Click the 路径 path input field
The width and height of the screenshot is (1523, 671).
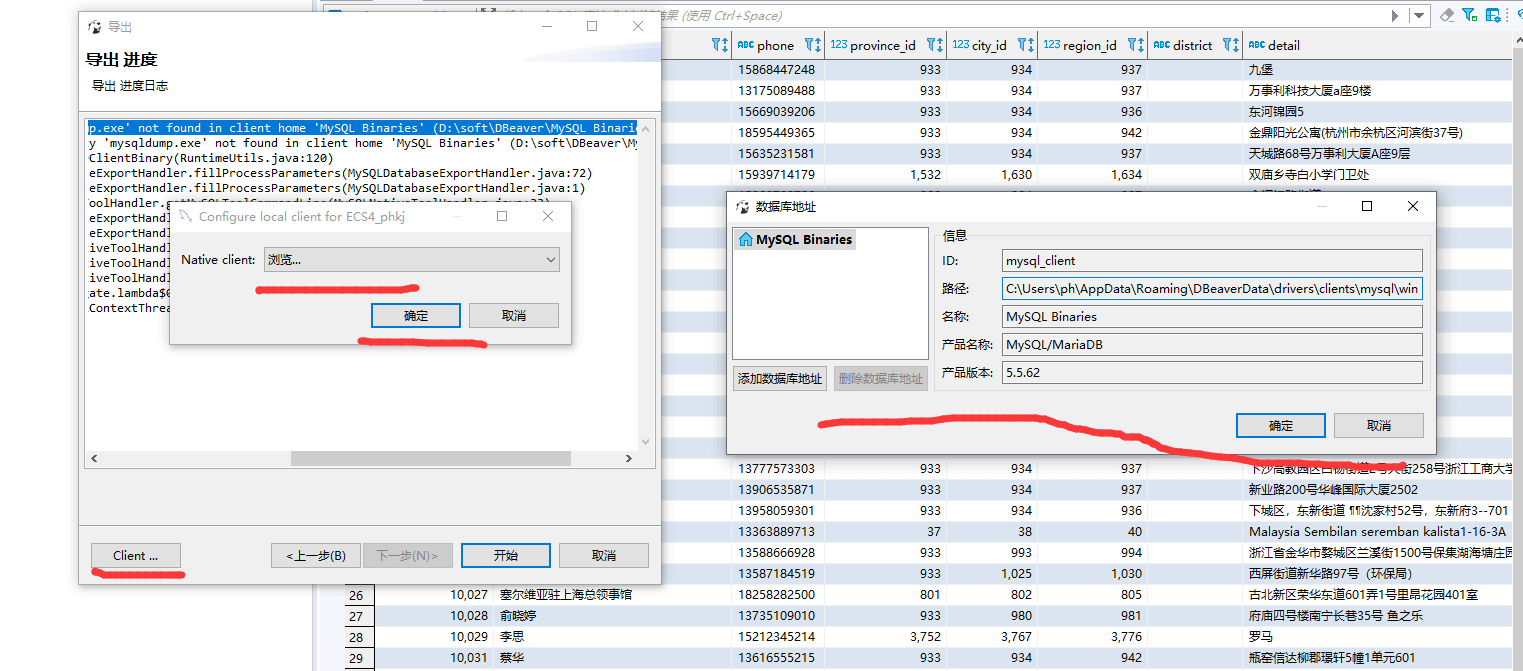[1212, 289]
